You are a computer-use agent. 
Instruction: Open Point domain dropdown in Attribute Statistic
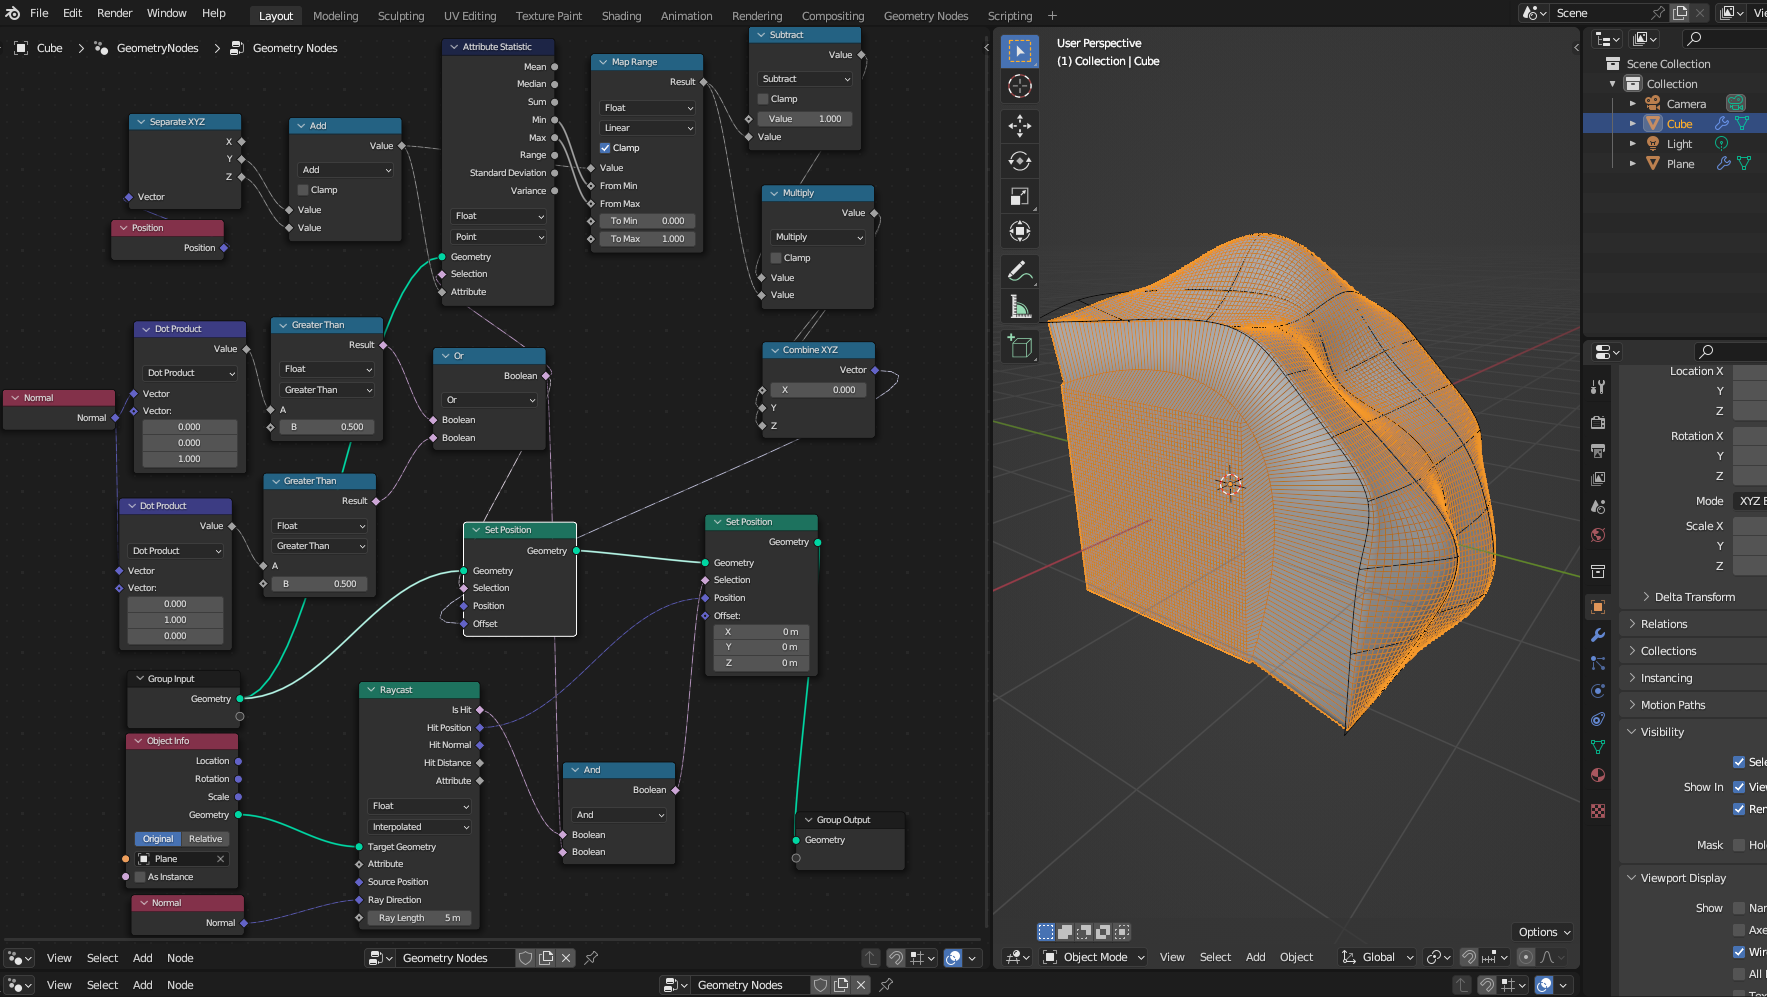click(499, 237)
